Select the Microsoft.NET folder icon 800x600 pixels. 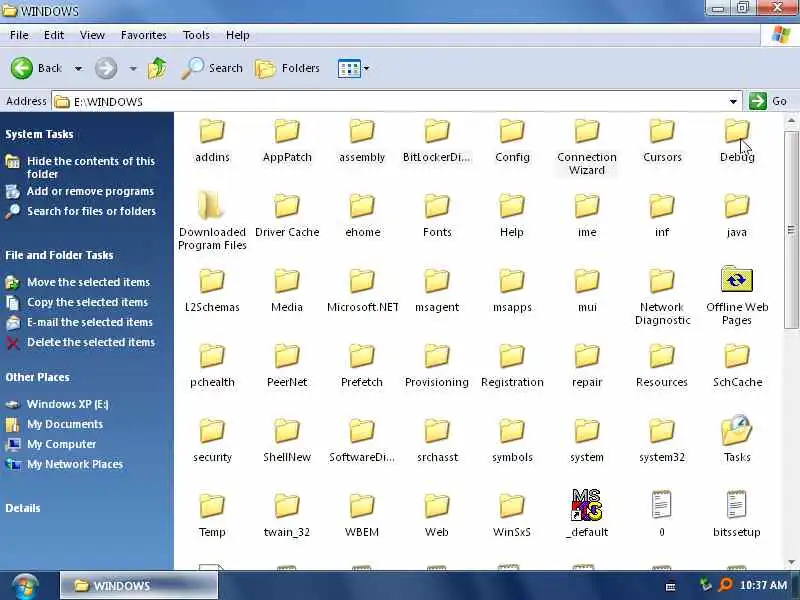point(362,281)
